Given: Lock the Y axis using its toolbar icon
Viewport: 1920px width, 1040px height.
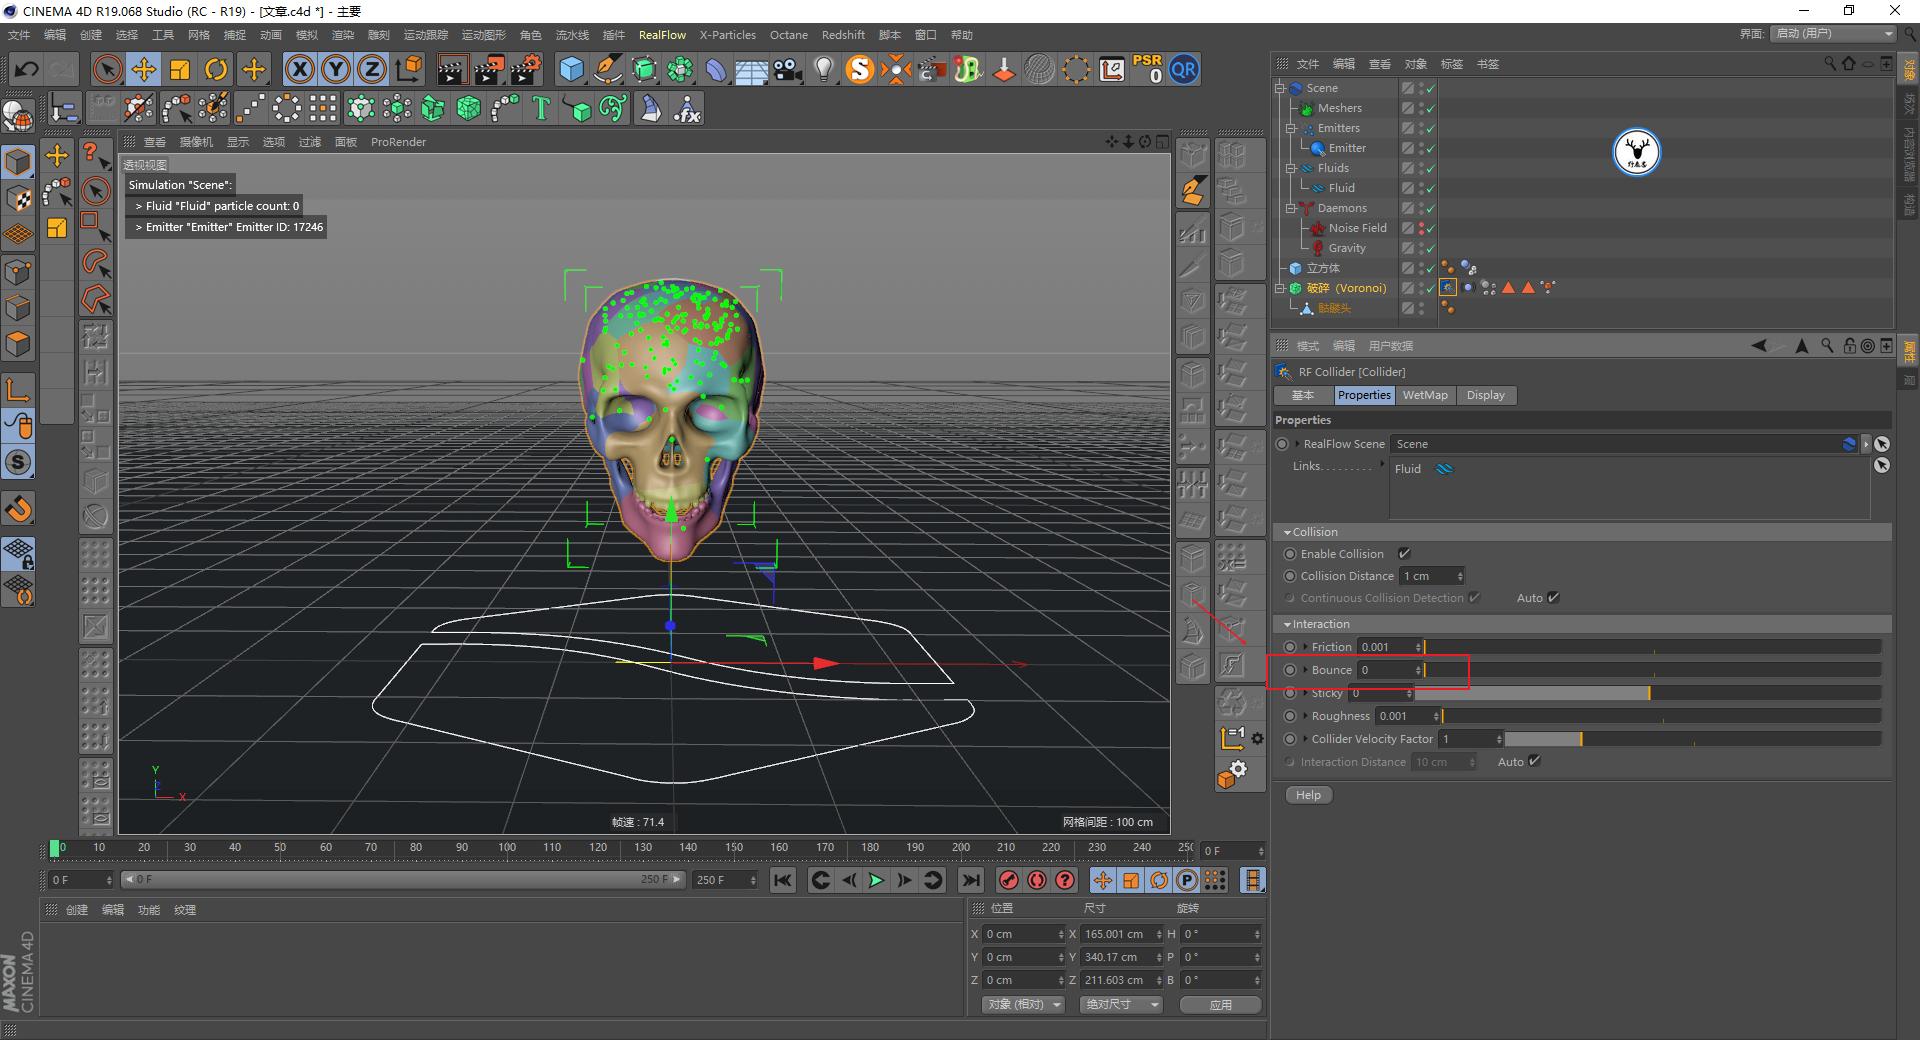Looking at the screenshot, I should [335, 69].
